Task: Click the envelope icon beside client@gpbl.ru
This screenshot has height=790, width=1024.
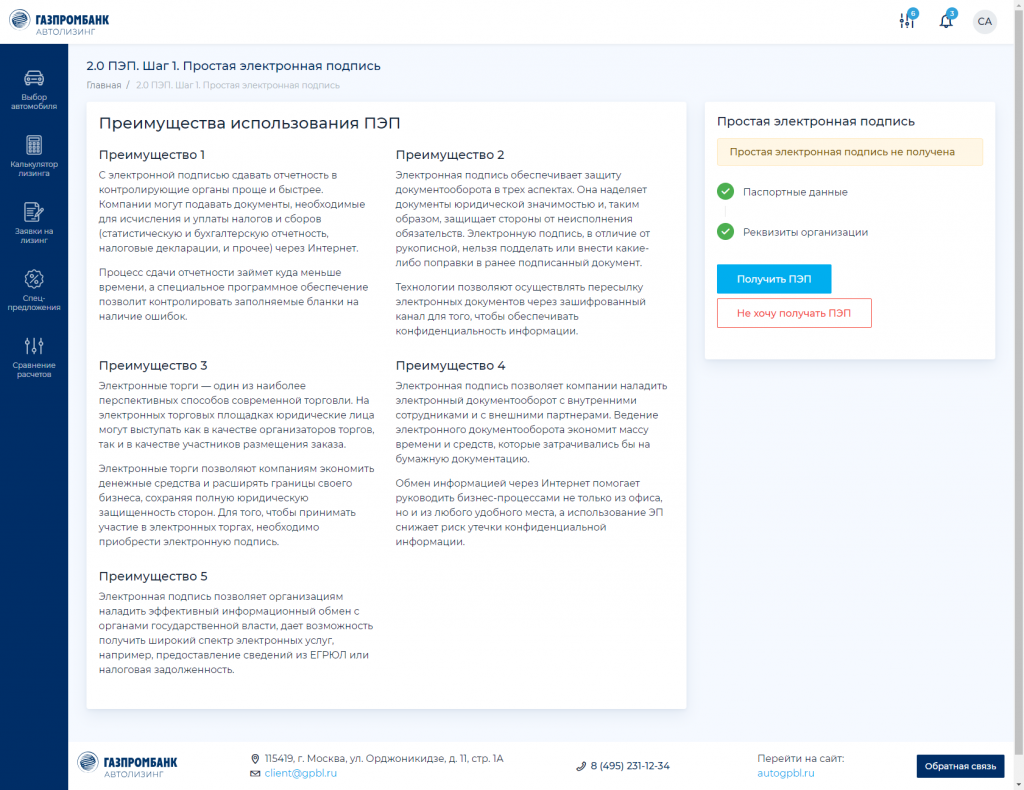Action: point(255,774)
